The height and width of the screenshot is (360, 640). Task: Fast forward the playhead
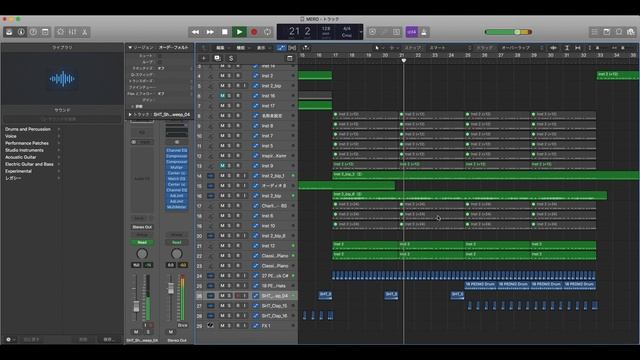[x=210, y=32]
